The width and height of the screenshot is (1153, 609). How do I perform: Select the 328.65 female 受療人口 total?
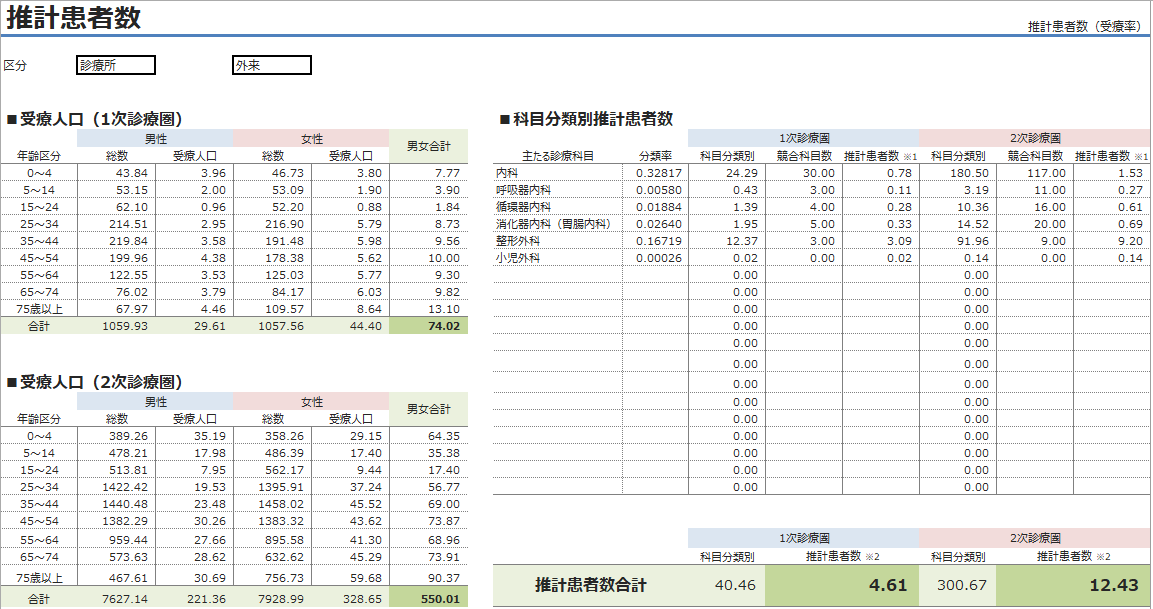350,599
